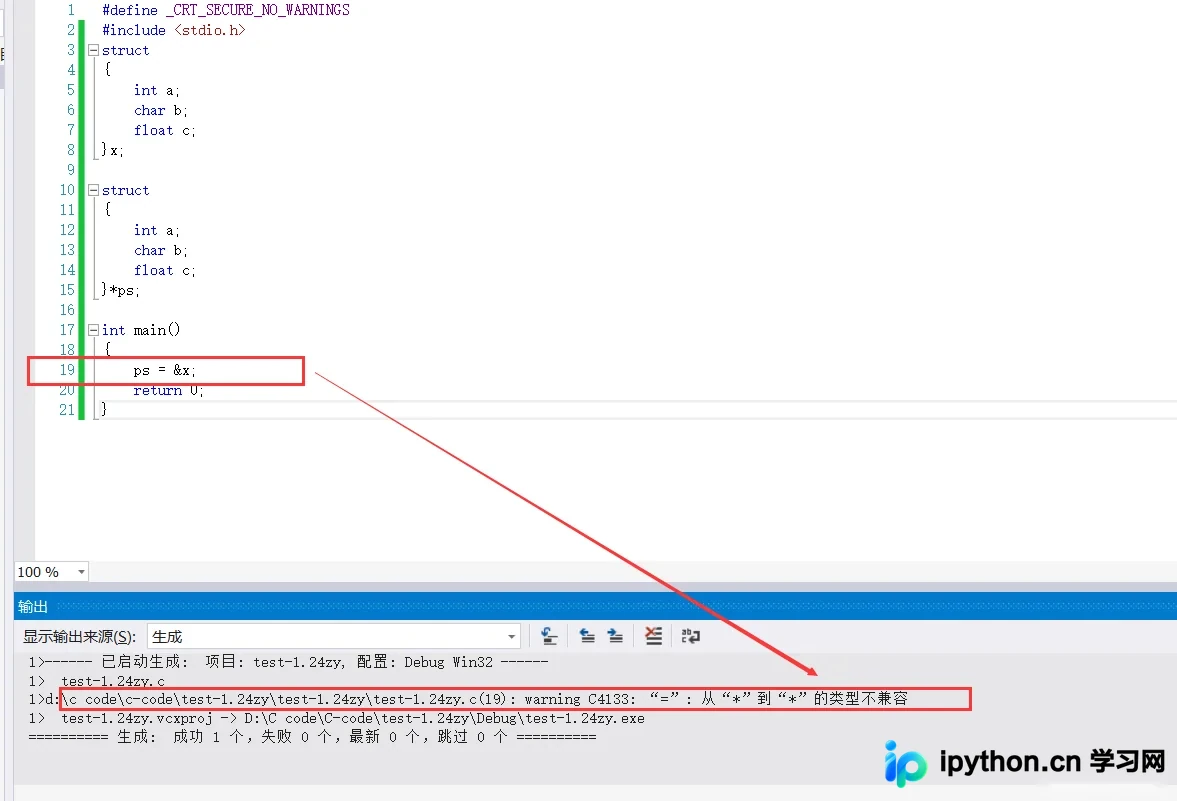Toggle word wrap in the output panel
Viewport: 1177px width, 801px height.
point(691,637)
